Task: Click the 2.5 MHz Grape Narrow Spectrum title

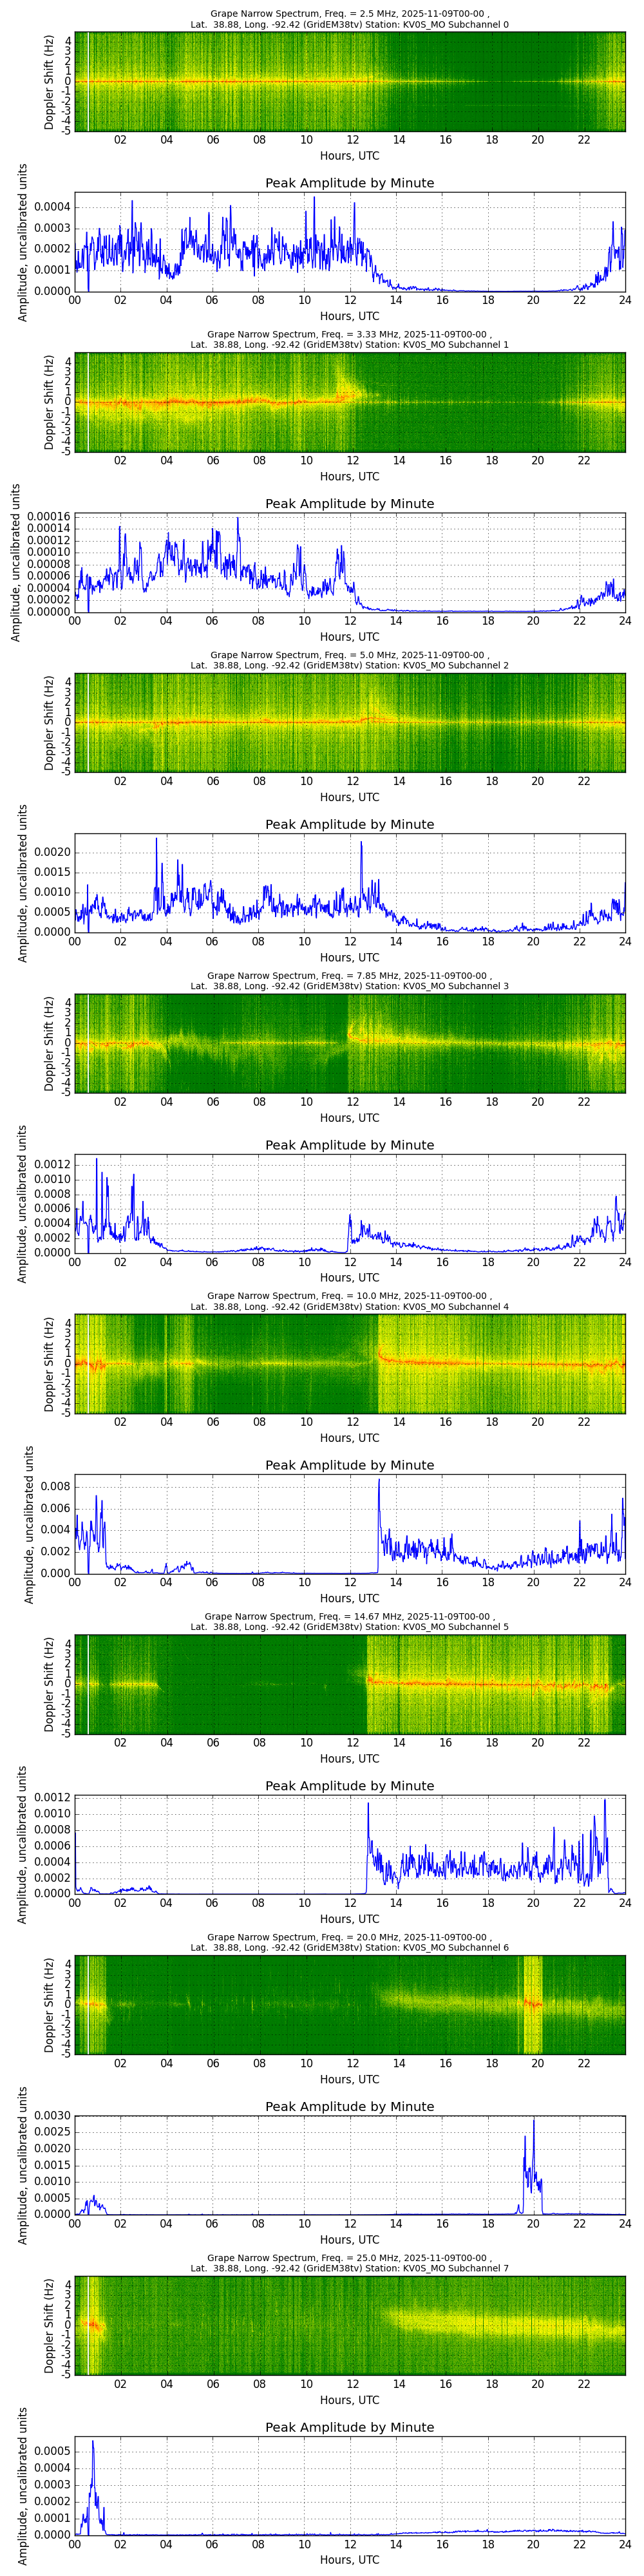Action: pyautogui.click(x=349, y=18)
